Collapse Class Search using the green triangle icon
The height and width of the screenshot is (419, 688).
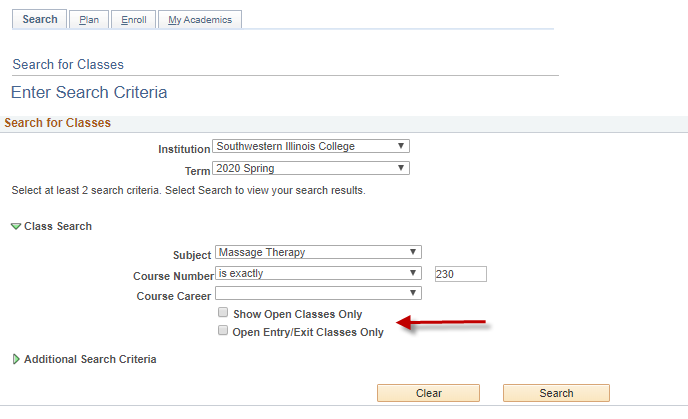(16, 227)
